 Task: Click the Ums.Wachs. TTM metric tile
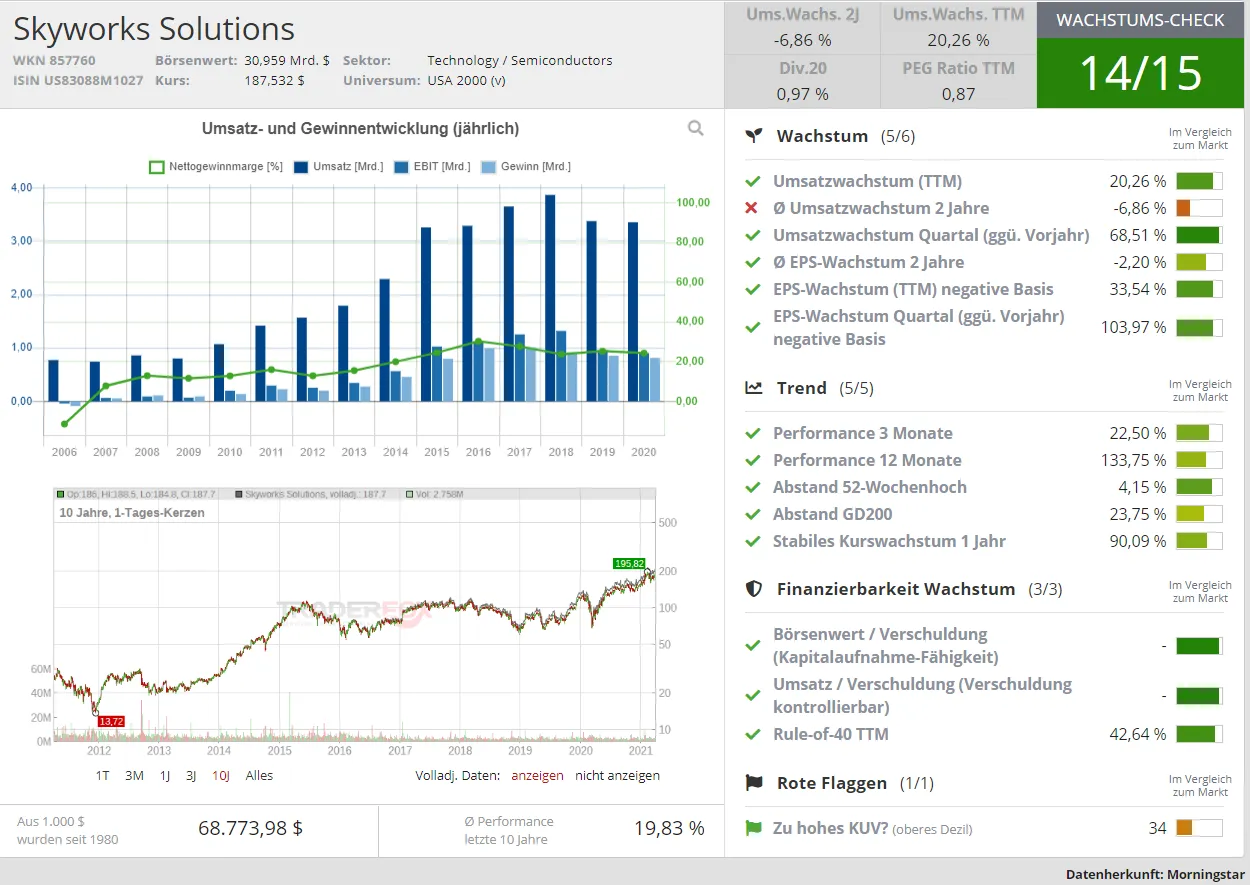click(x=958, y=28)
